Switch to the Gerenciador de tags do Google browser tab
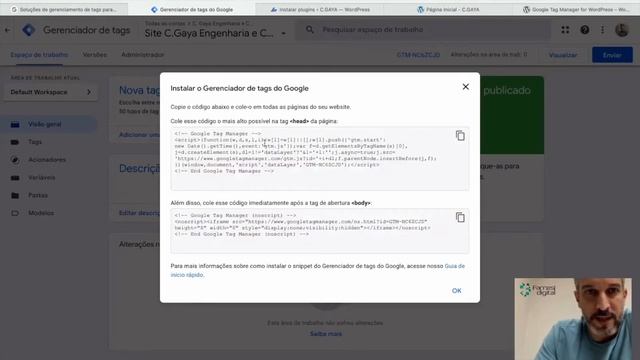Viewport: 640px width, 360px height. 192,9
